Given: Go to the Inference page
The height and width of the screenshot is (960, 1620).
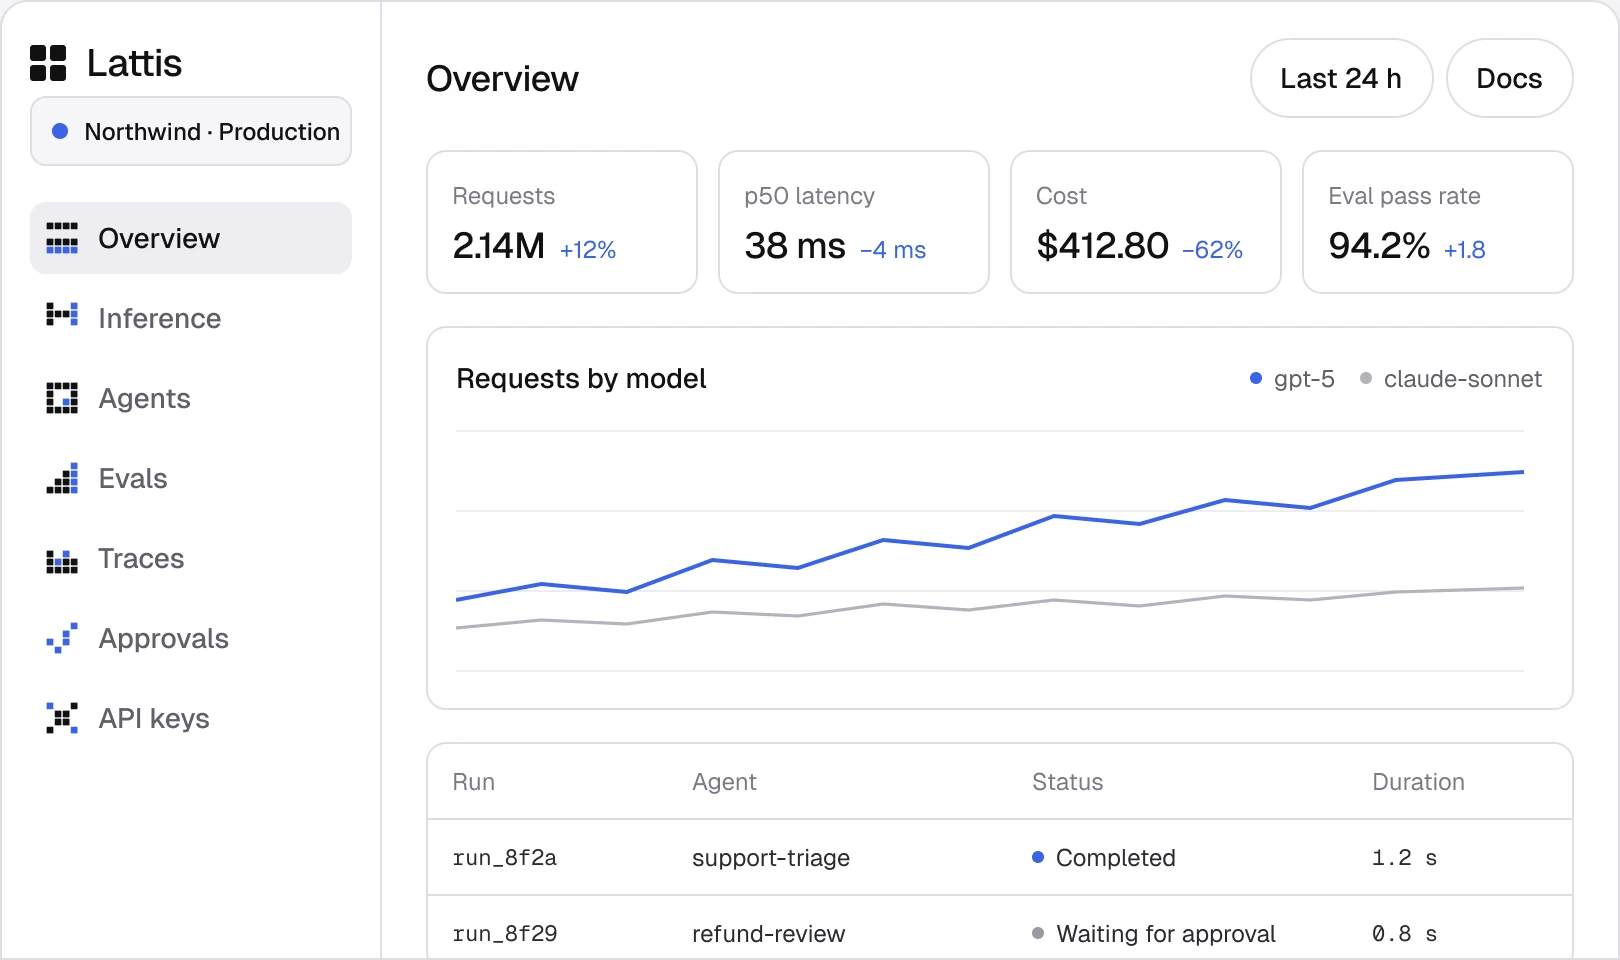Looking at the screenshot, I should pos(191,318).
